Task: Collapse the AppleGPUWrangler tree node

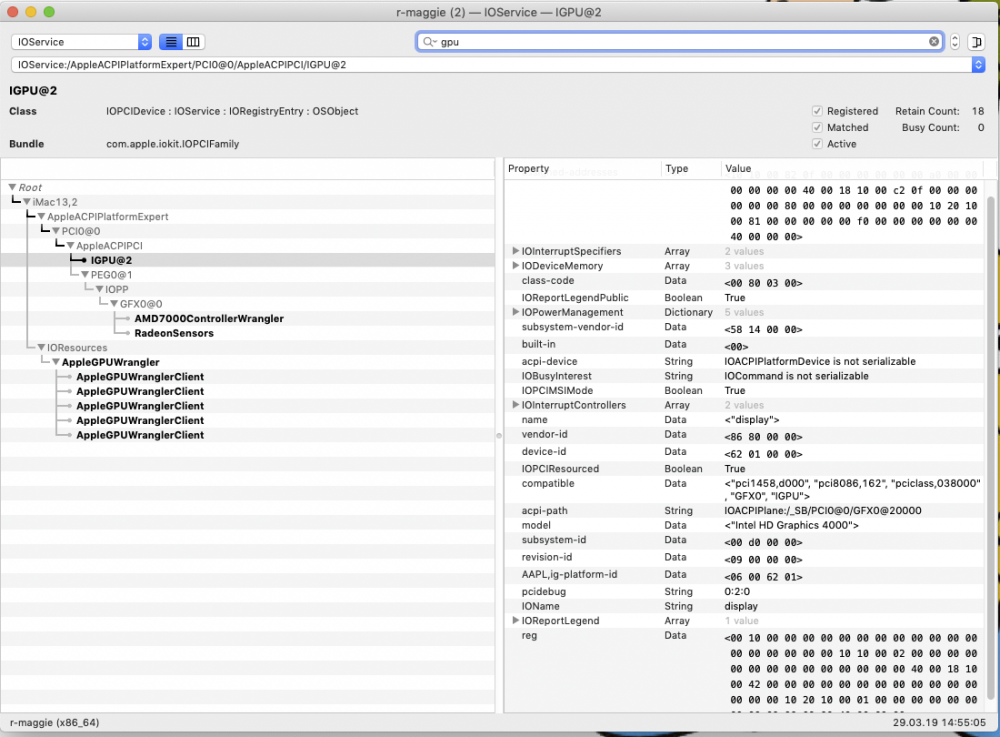Action: pos(55,362)
